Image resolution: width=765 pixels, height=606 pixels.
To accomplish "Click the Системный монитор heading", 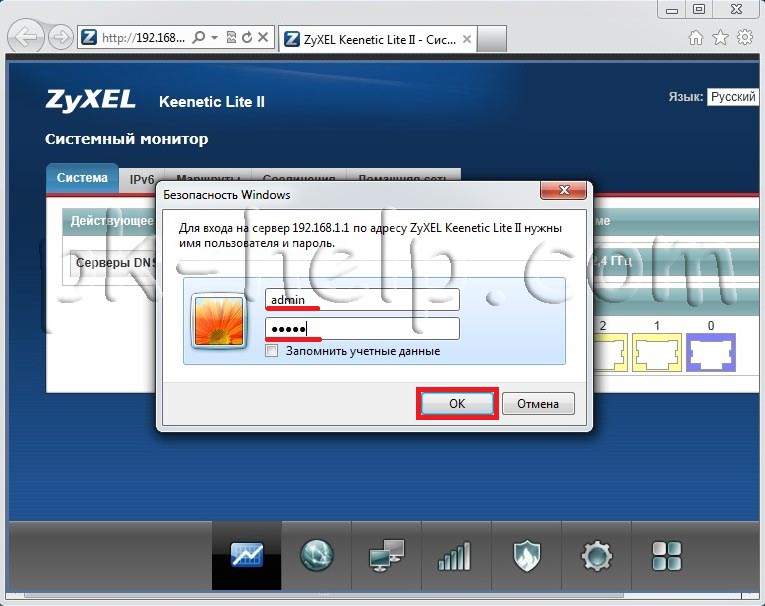I will pos(126,139).
